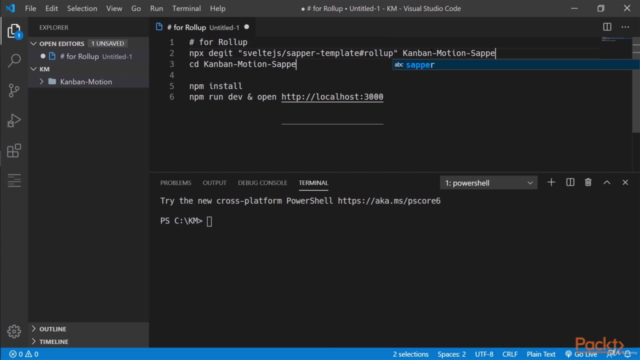Open the Search view icon
Viewport: 640px width, 360px height.
point(14,60)
